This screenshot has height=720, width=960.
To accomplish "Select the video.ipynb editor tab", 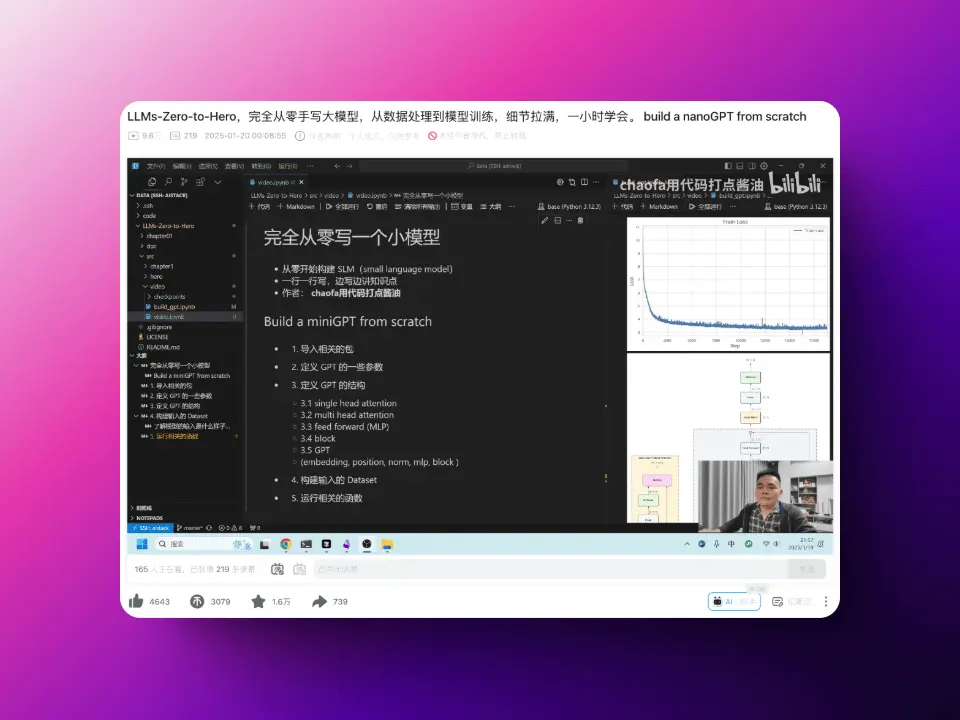I will 272,182.
